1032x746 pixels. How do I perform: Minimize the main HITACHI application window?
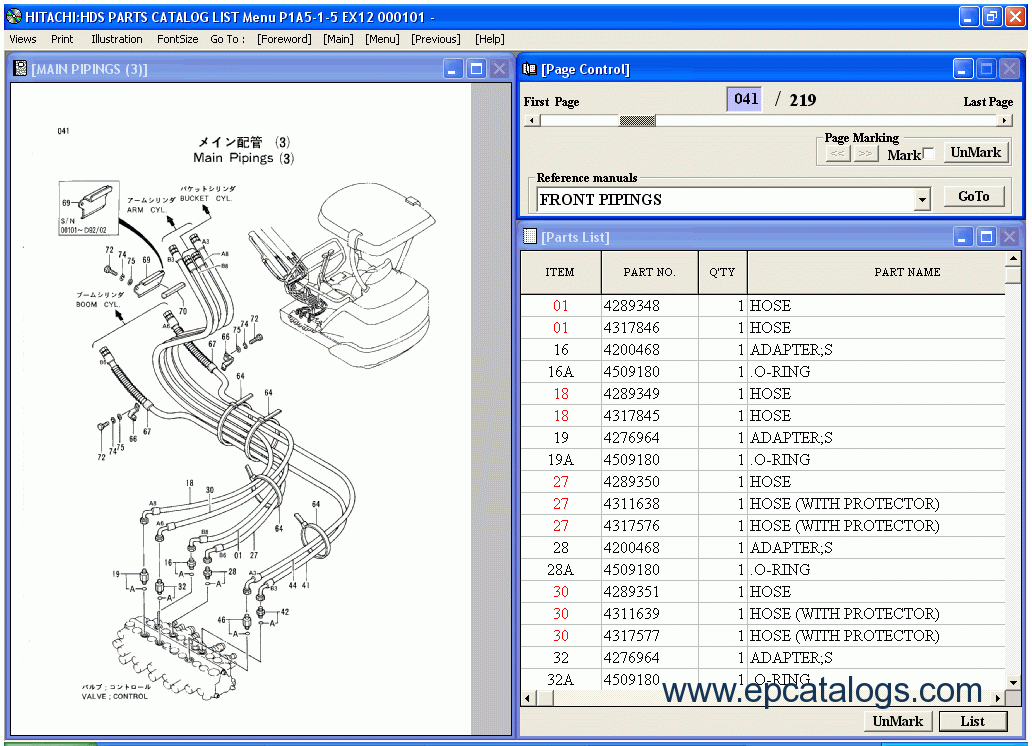click(x=969, y=16)
